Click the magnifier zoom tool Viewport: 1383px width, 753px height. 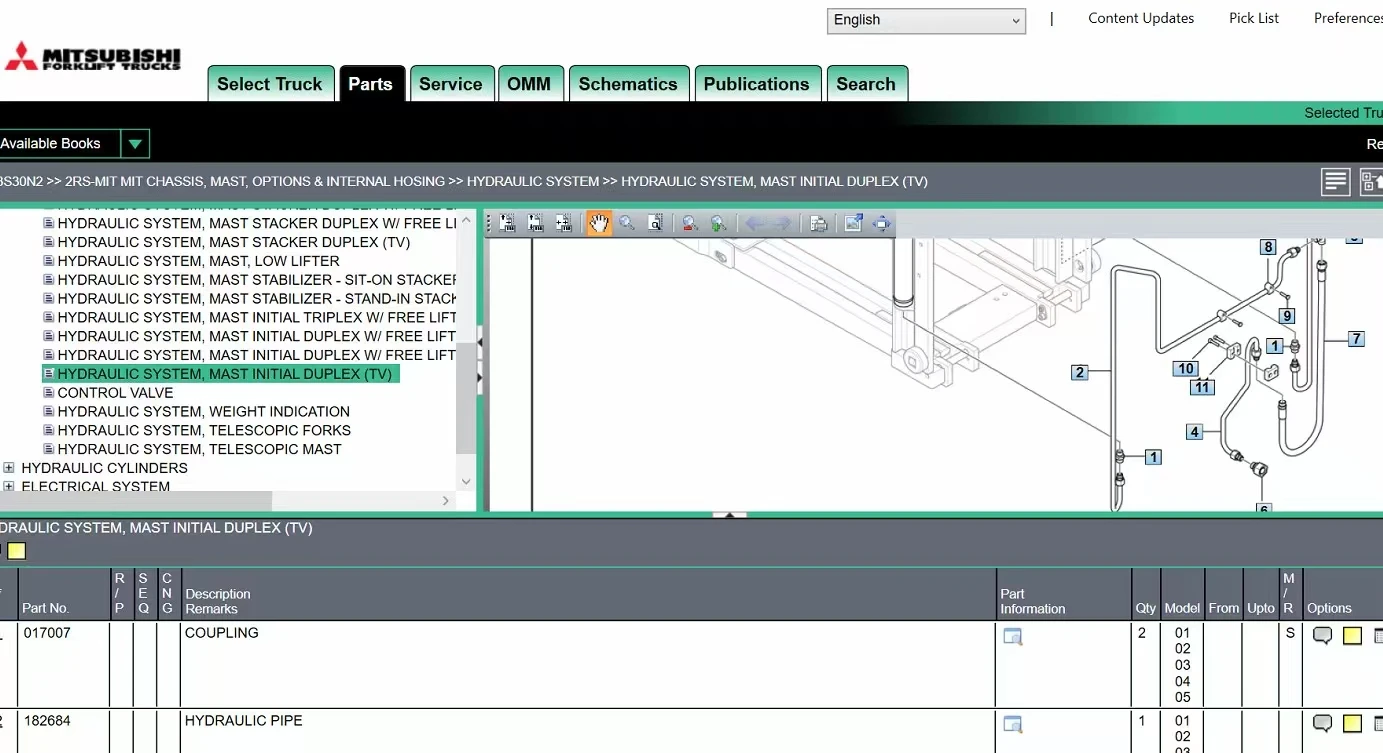tap(627, 223)
